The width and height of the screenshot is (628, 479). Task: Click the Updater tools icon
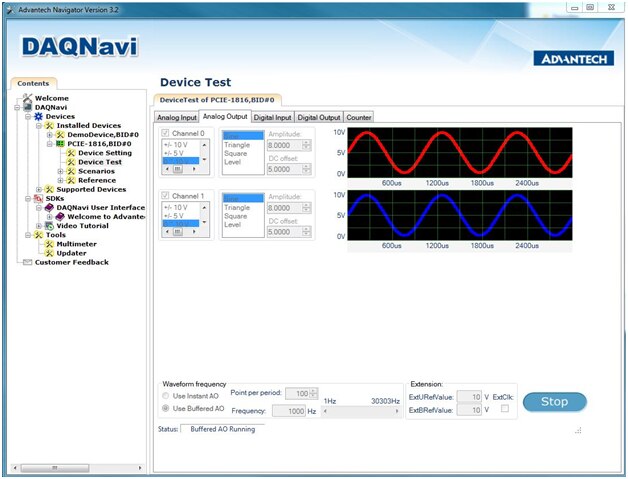(x=49, y=253)
